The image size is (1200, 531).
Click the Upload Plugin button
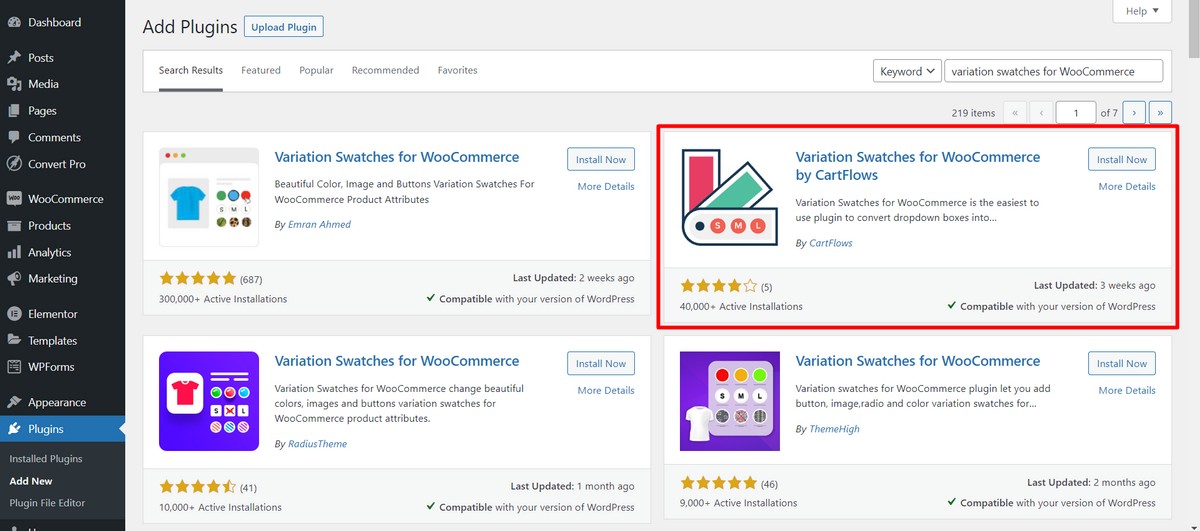click(284, 27)
